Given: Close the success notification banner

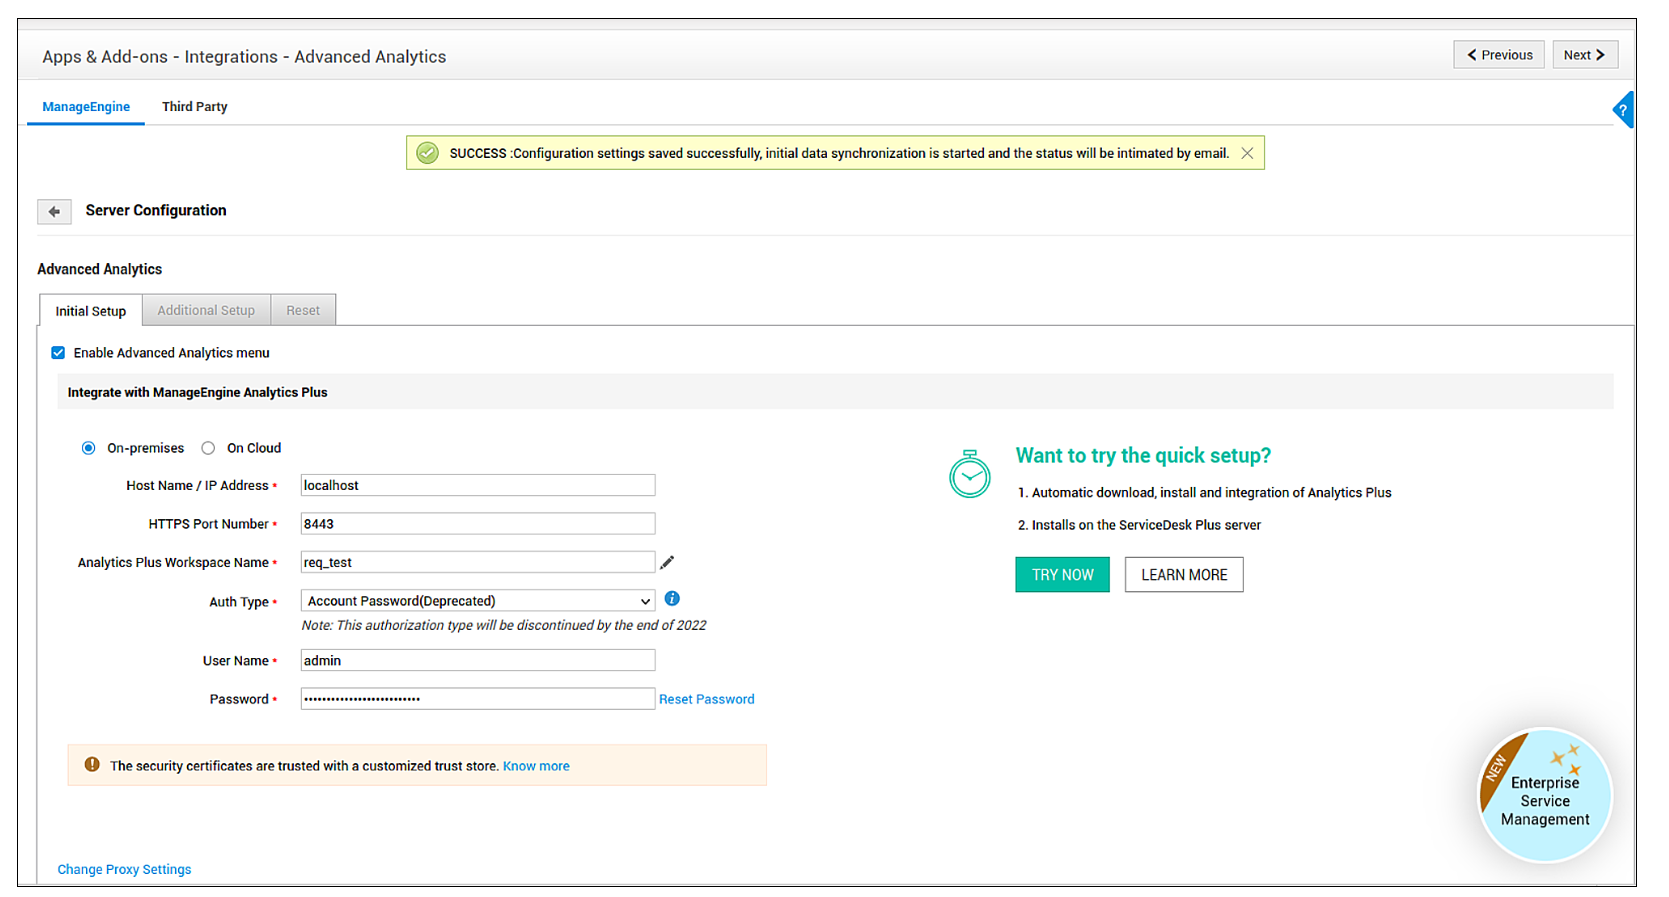Looking at the screenshot, I should (1247, 153).
